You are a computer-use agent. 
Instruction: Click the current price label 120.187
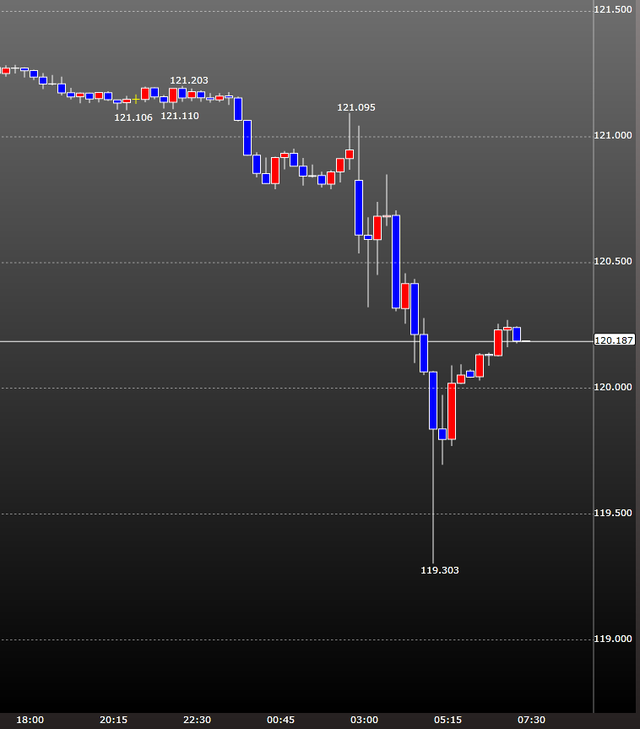point(614,340)
